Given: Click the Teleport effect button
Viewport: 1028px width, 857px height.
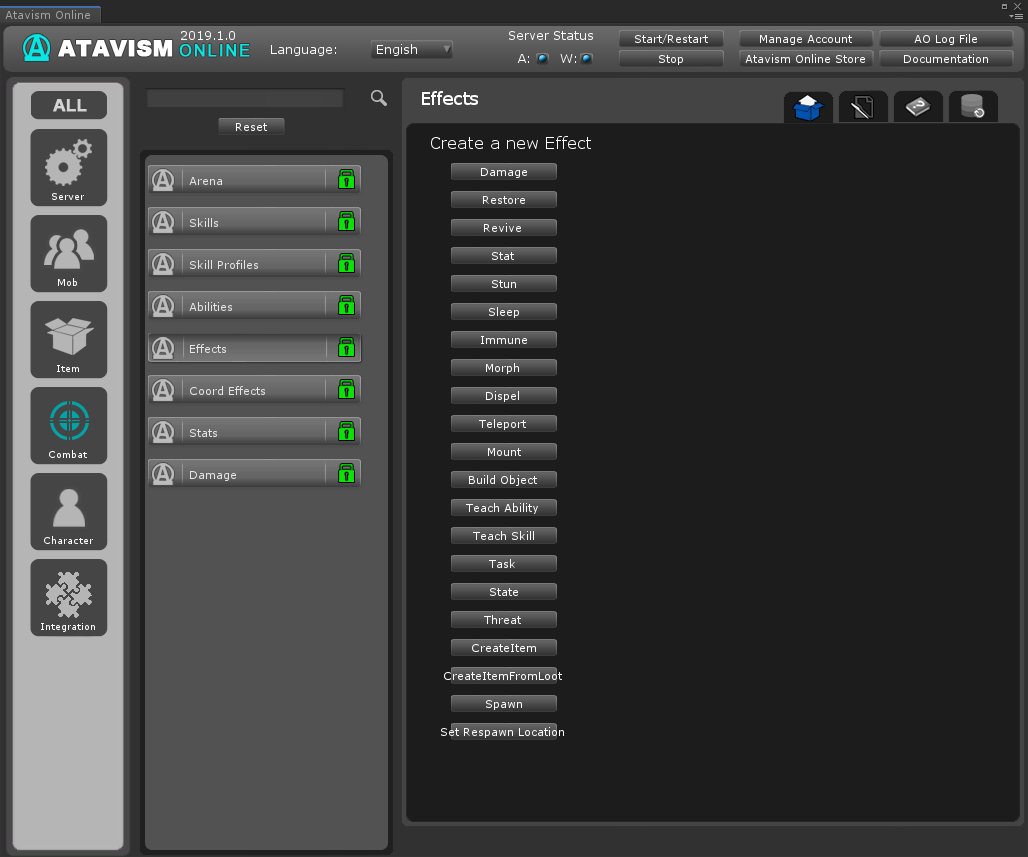Looking at the screenshot, I should coord(503,424).
